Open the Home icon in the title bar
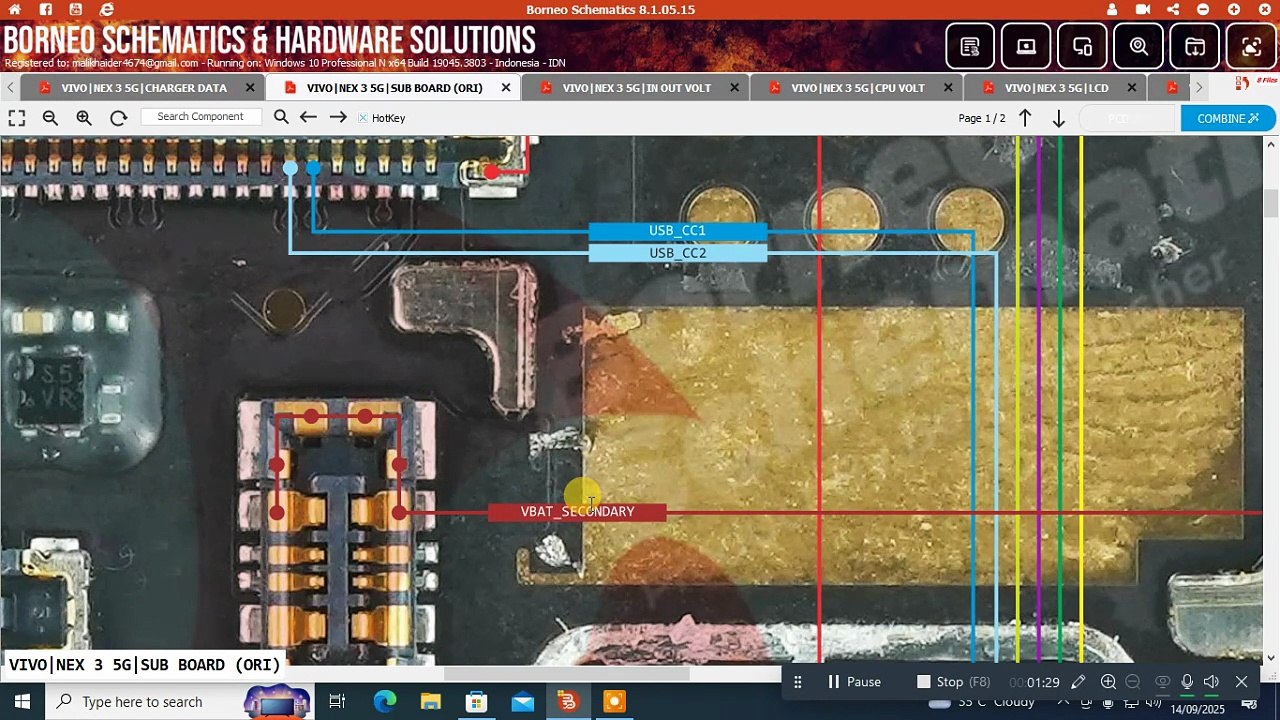This screenshot has height=720, width=1280. point(15,10)
